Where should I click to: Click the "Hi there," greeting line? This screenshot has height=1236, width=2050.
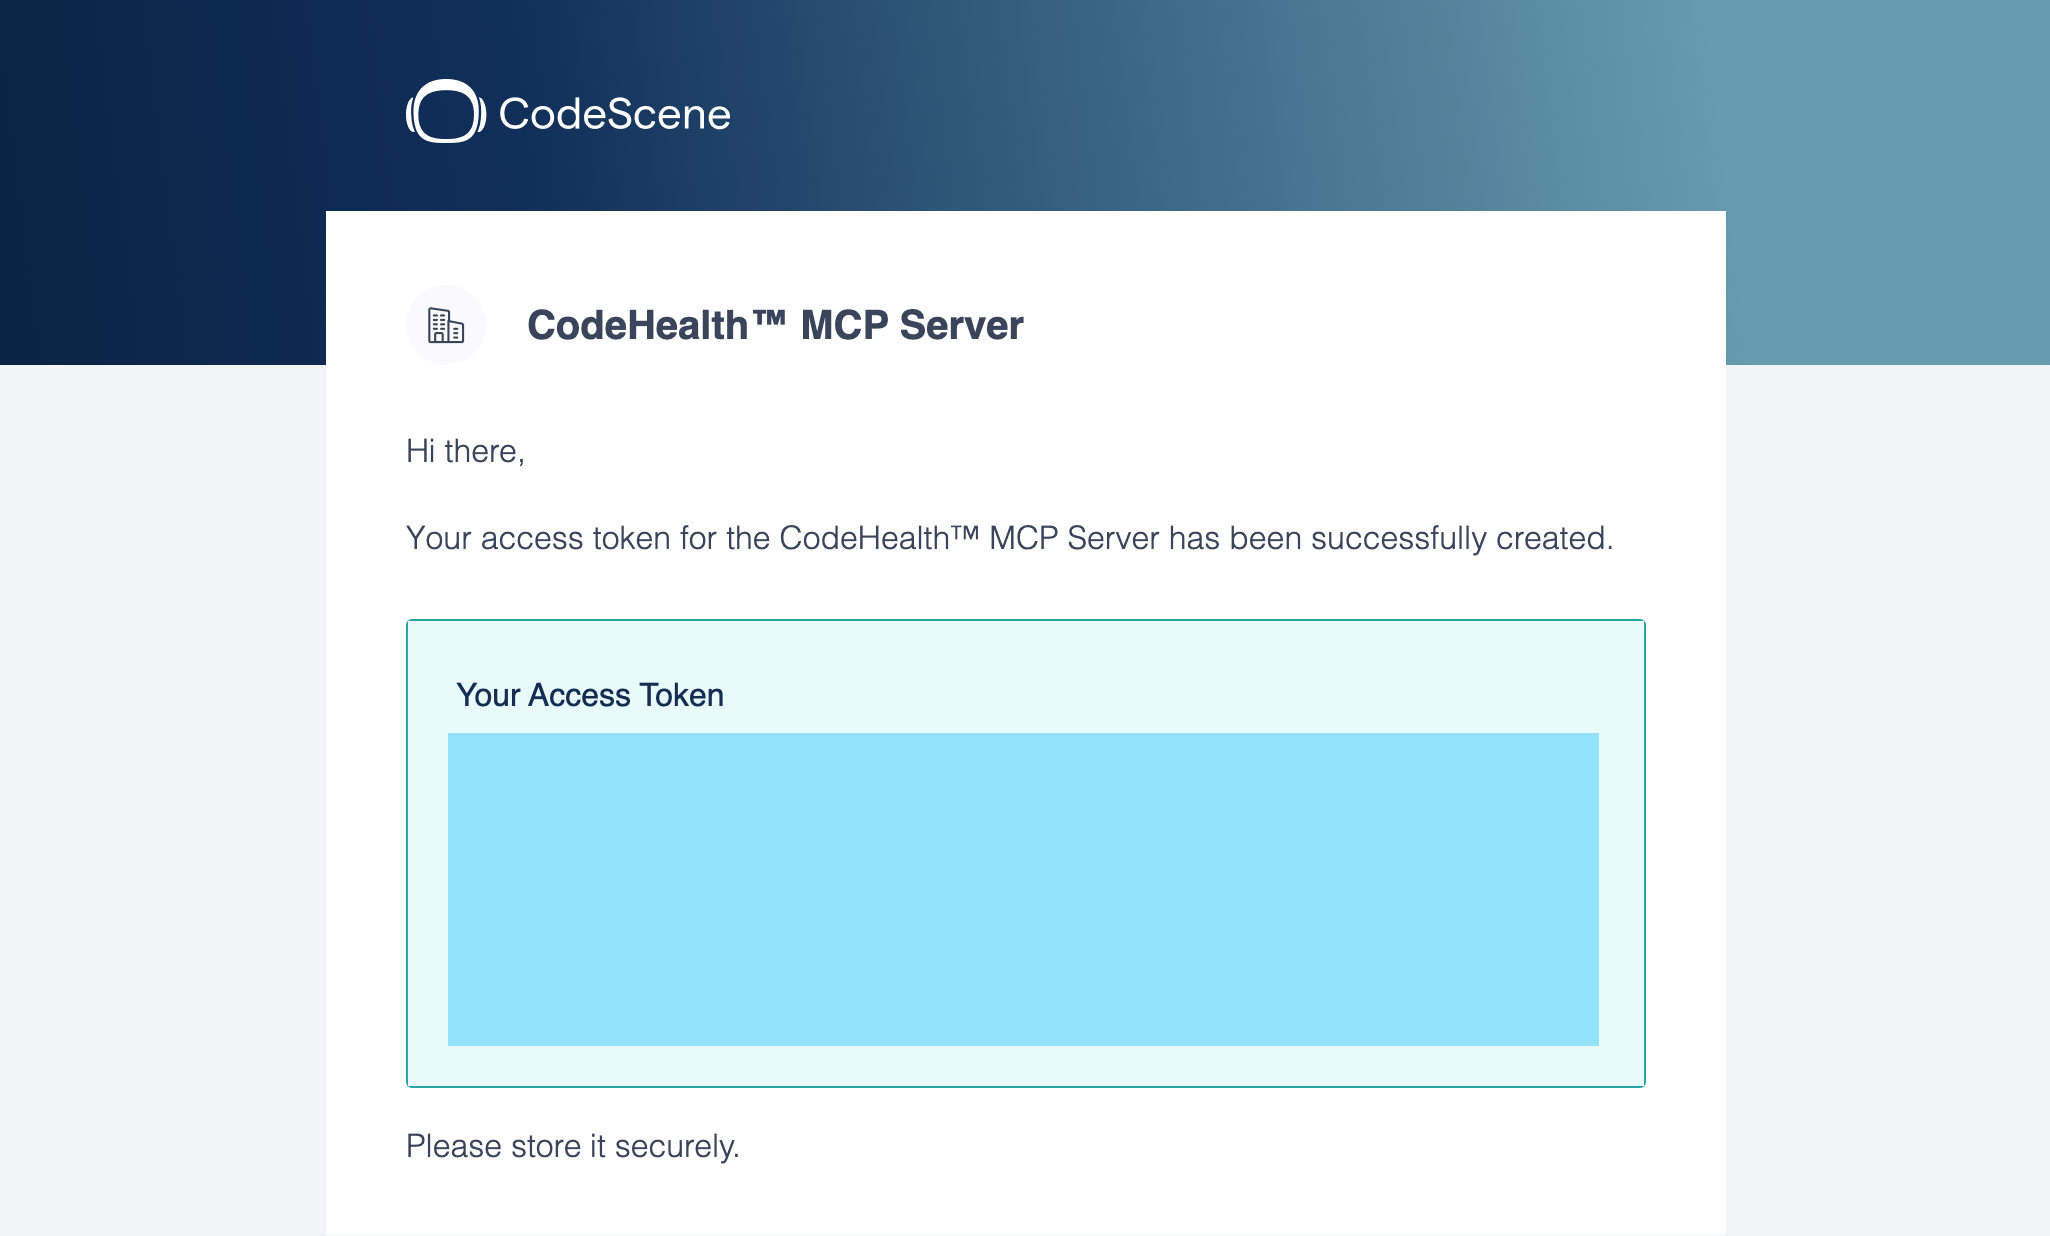[x=465, y=451]
